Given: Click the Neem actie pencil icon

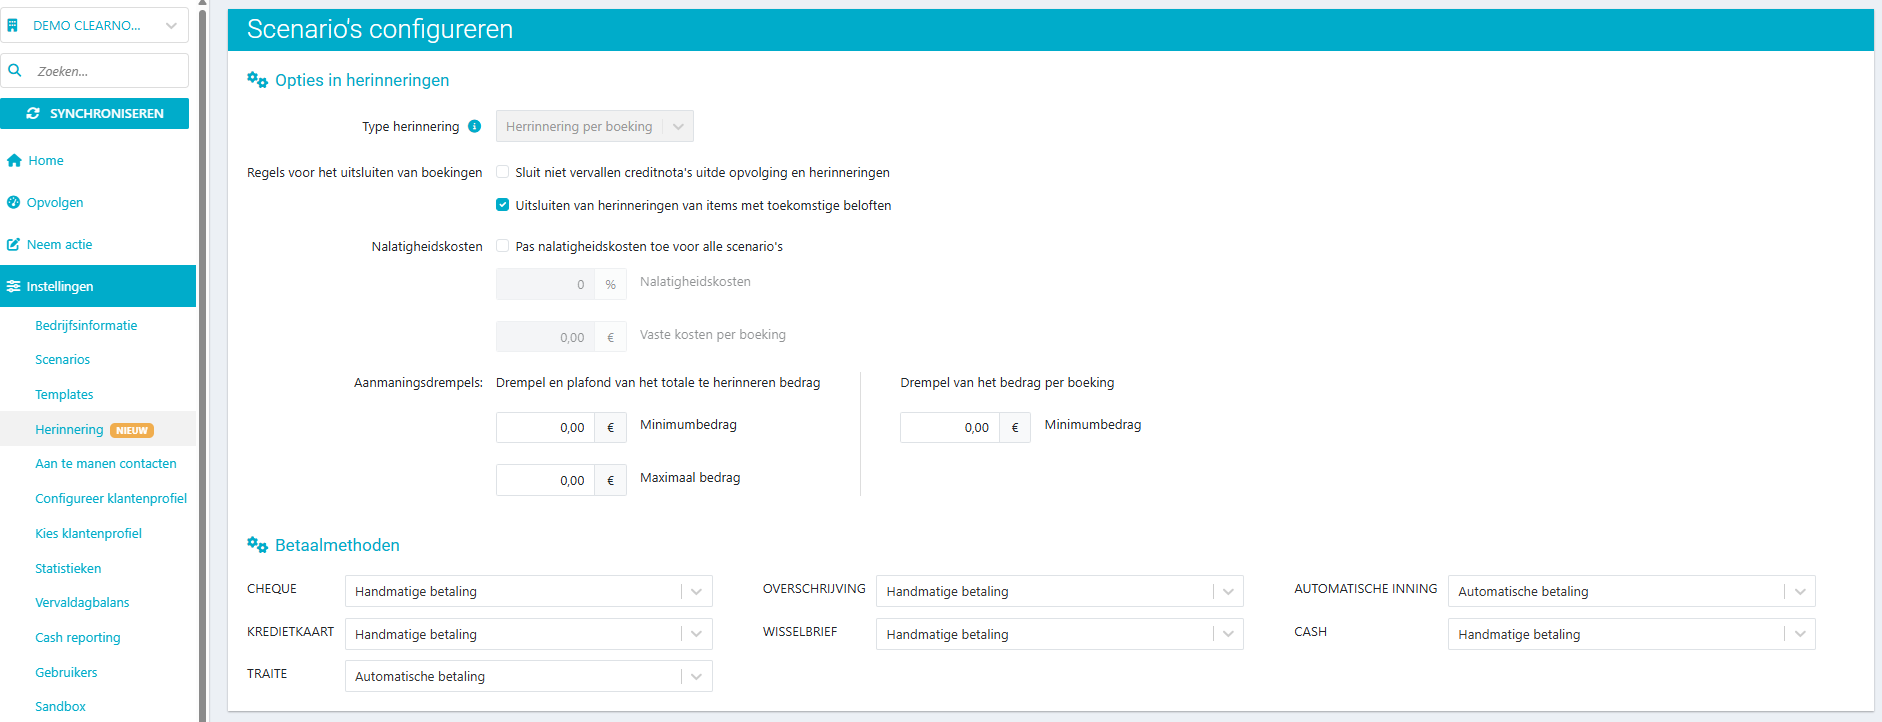Looking at the screenshot, I should (x=13, y=244).
